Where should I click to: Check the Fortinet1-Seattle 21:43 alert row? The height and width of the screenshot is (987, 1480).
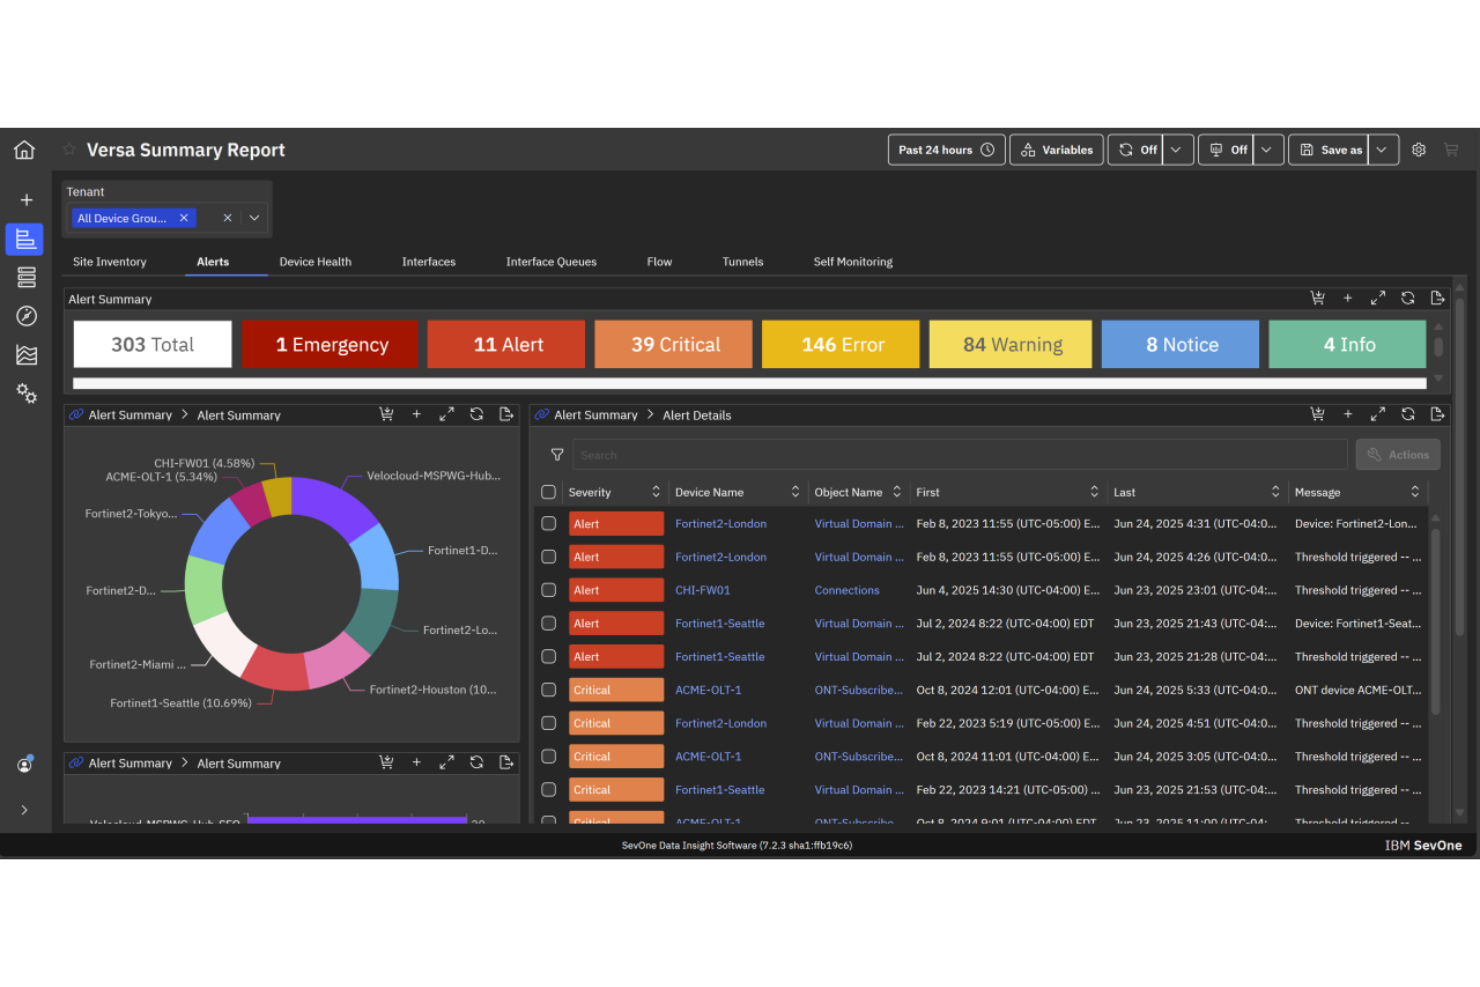coord(548,623)
